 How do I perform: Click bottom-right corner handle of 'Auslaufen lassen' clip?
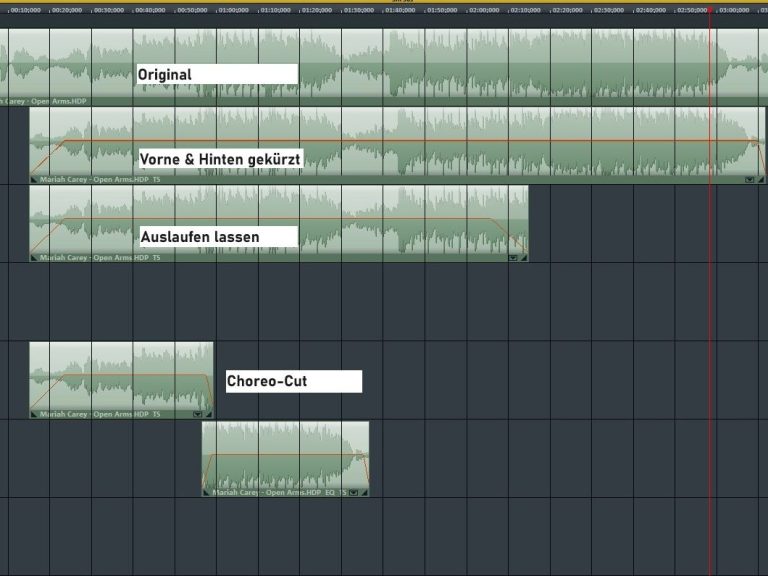[524, 258]
